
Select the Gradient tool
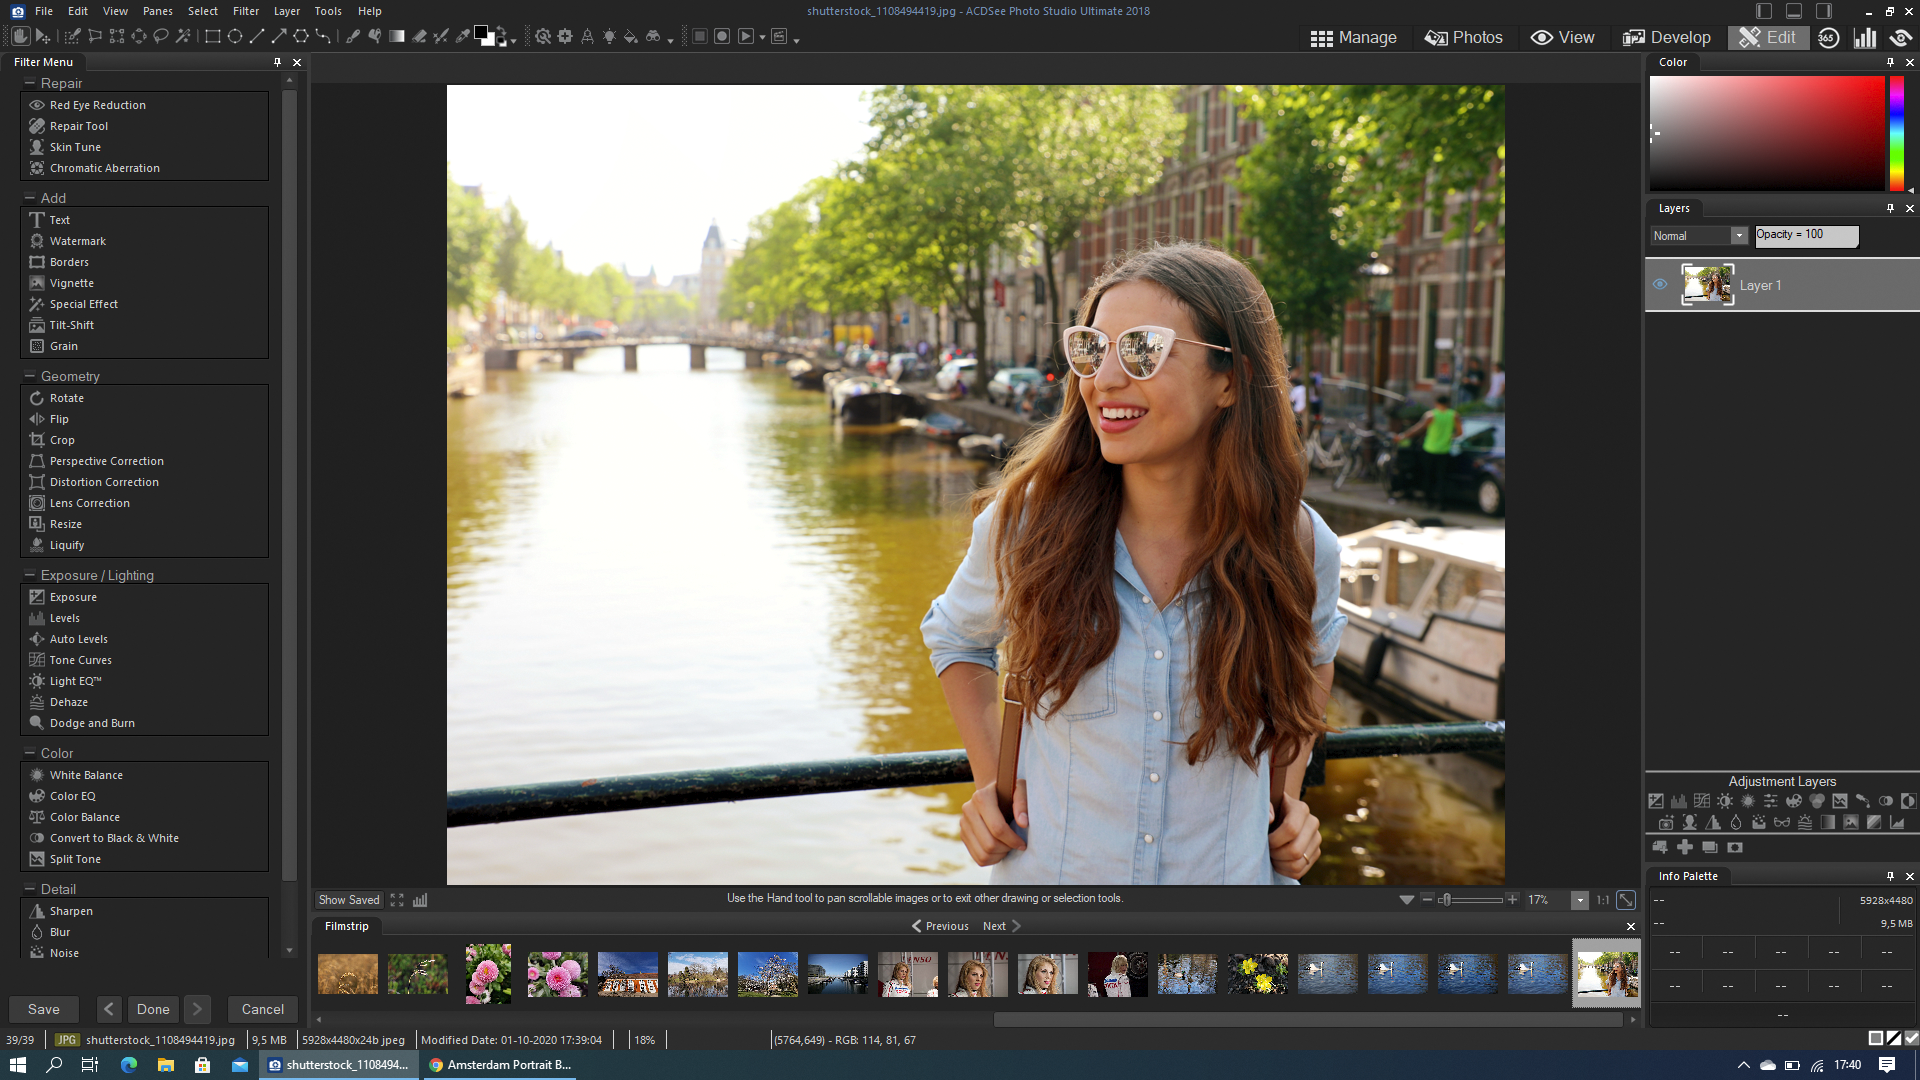(x=397, y=37)
